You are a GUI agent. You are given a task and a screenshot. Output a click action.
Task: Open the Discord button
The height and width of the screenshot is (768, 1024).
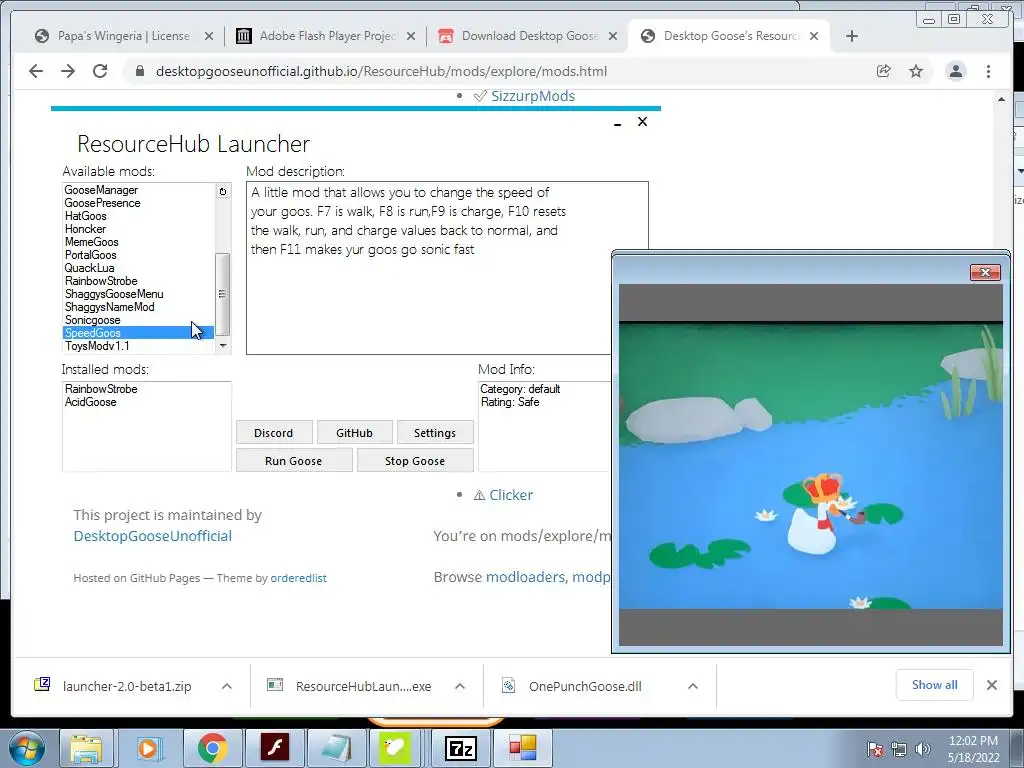(274, 433)
